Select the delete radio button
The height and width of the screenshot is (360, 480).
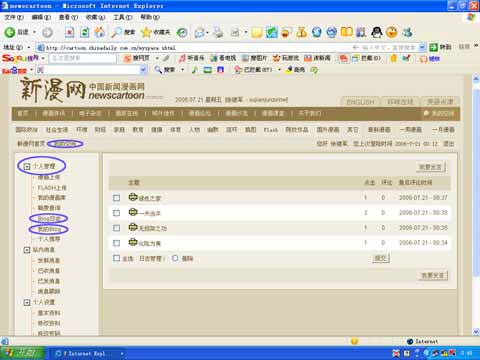coord(175,258)
